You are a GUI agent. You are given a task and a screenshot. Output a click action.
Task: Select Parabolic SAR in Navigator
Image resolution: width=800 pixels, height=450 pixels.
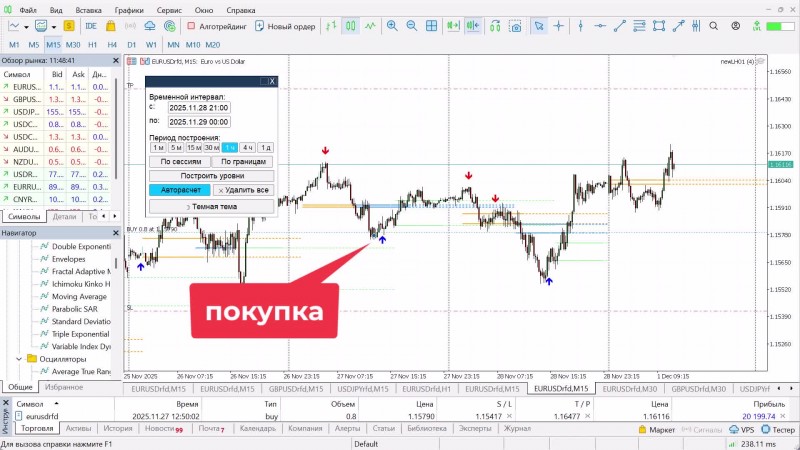point(74,309)
